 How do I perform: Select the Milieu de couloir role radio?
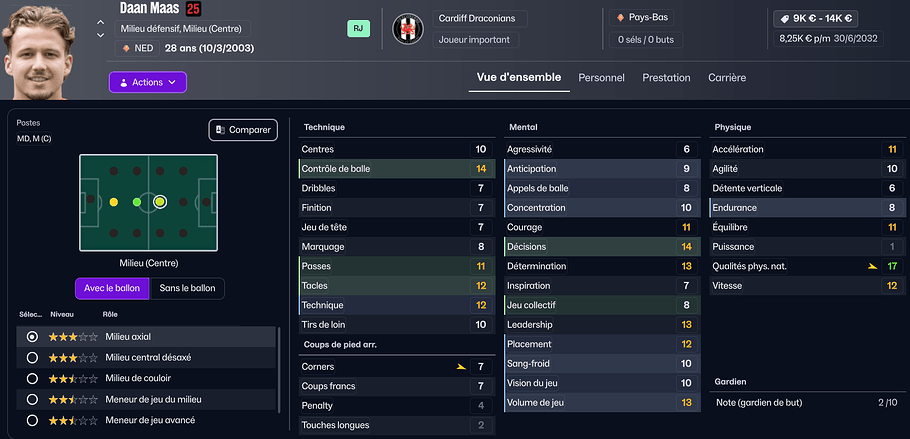point(32,378)
